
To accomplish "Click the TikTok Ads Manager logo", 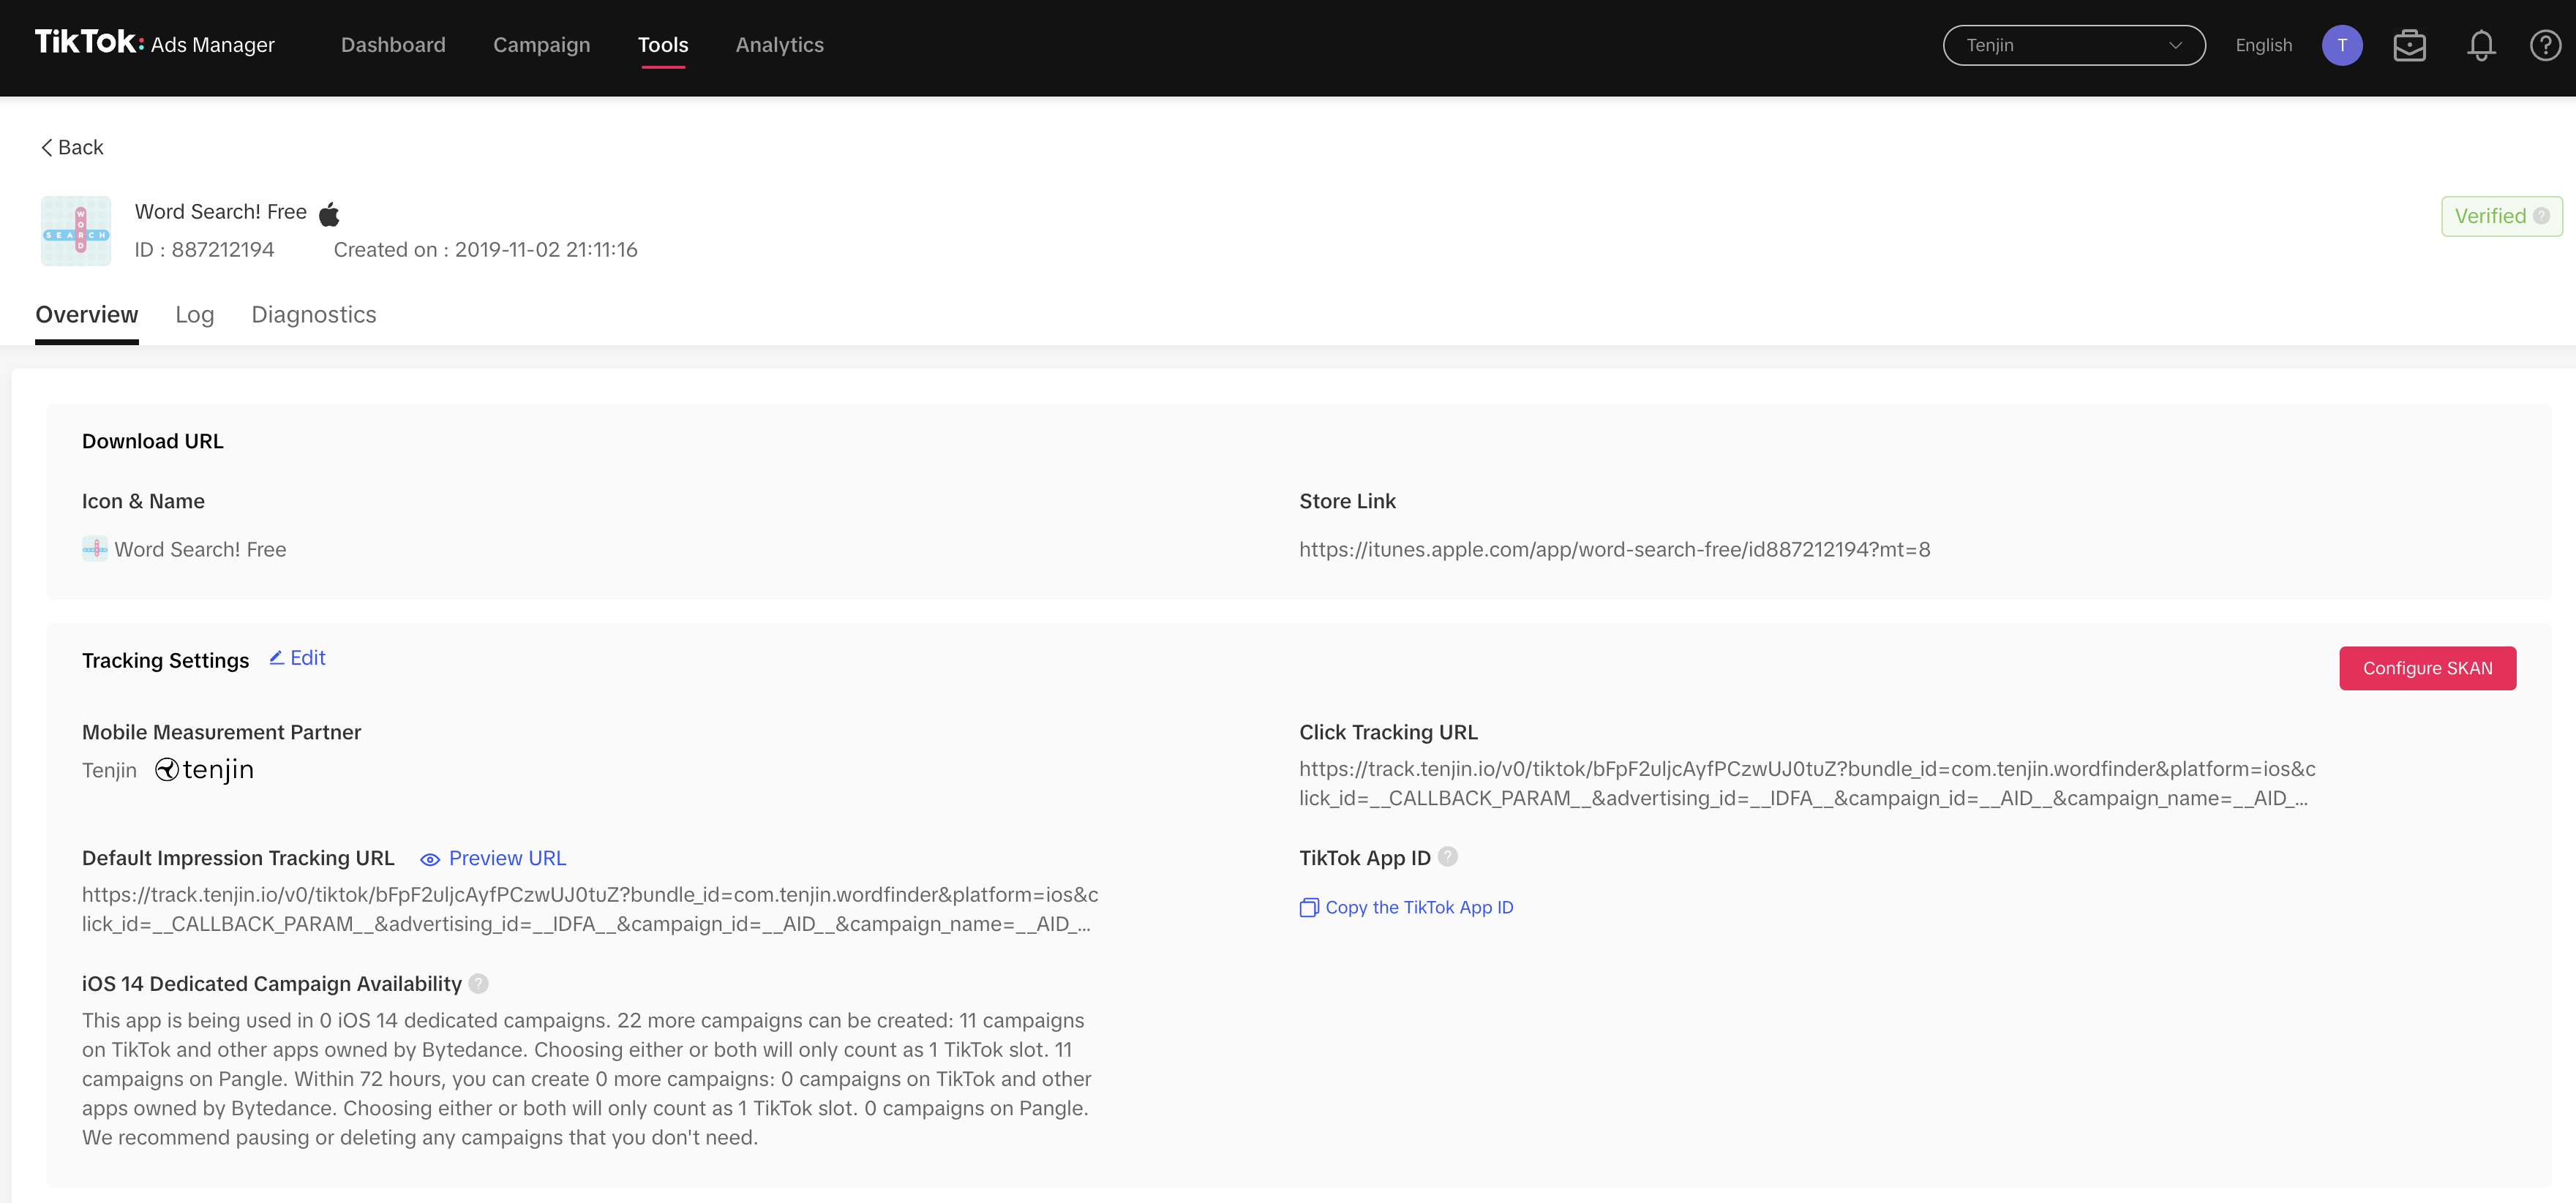I will point(155,43).
